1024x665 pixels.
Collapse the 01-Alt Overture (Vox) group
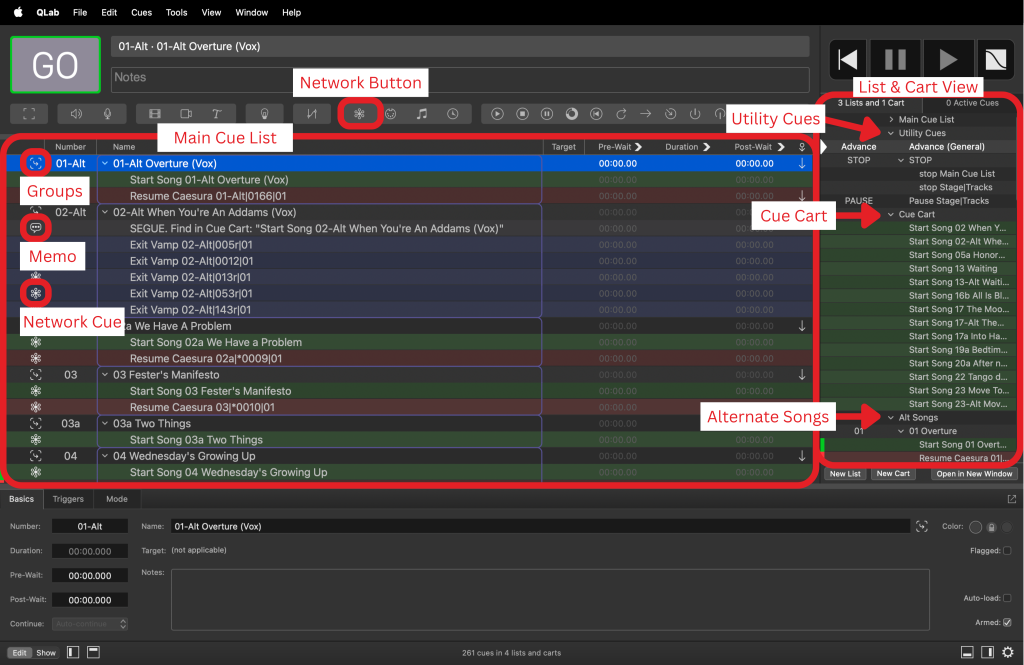[104, 163]
